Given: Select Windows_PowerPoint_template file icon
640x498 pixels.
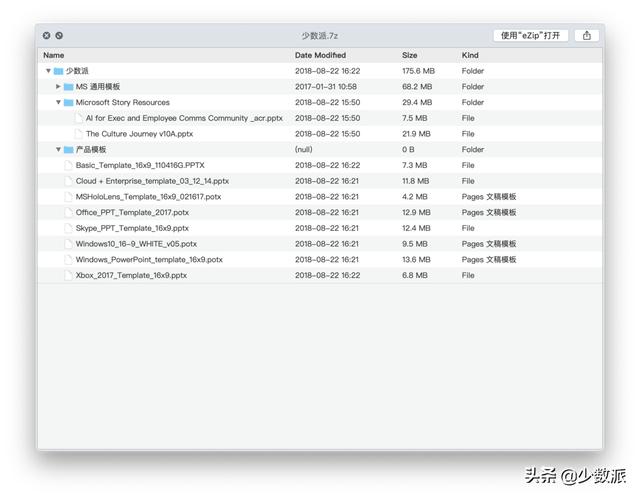Looking at the screenshot, I should [69, 260].
